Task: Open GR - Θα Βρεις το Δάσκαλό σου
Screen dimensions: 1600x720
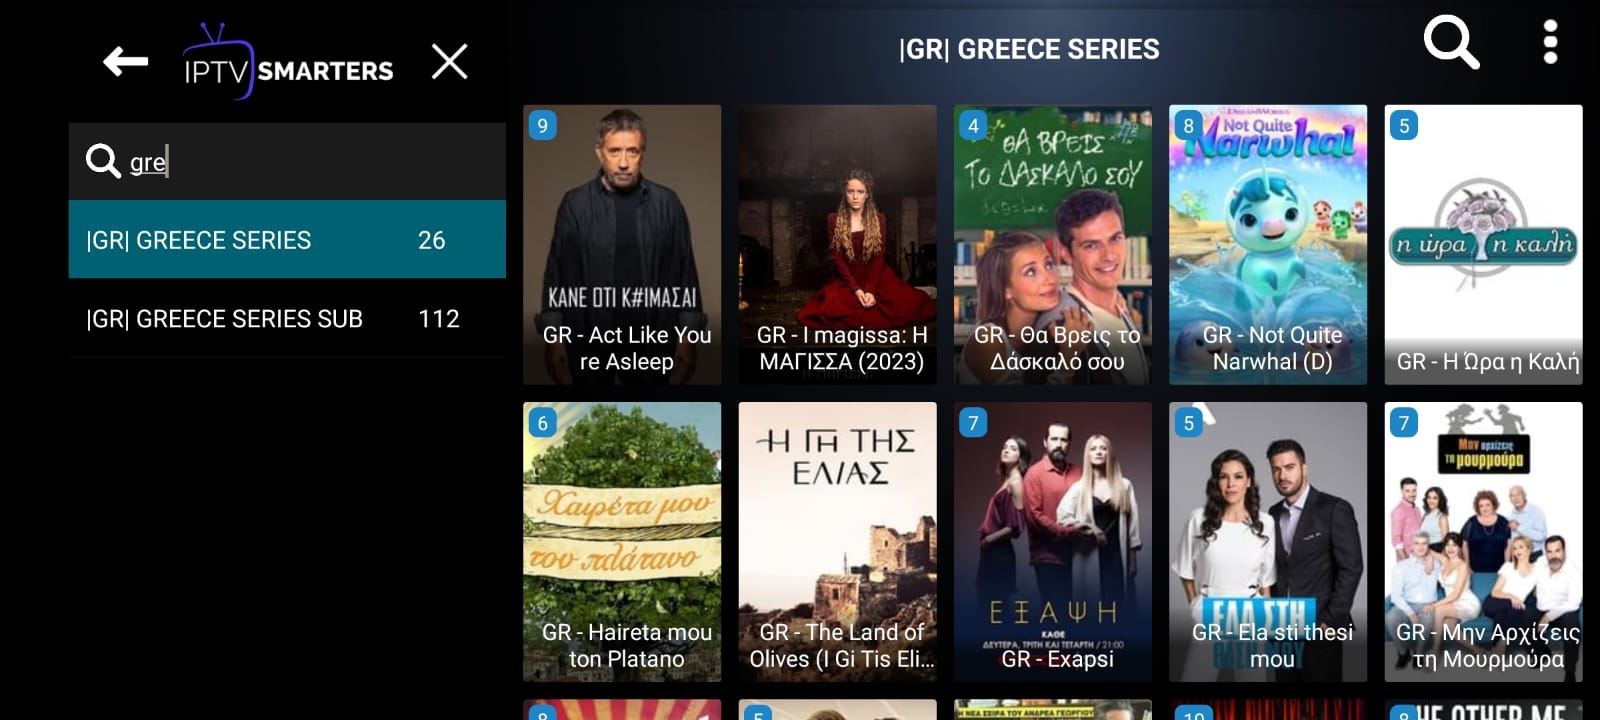Action: coord(1053,245)
